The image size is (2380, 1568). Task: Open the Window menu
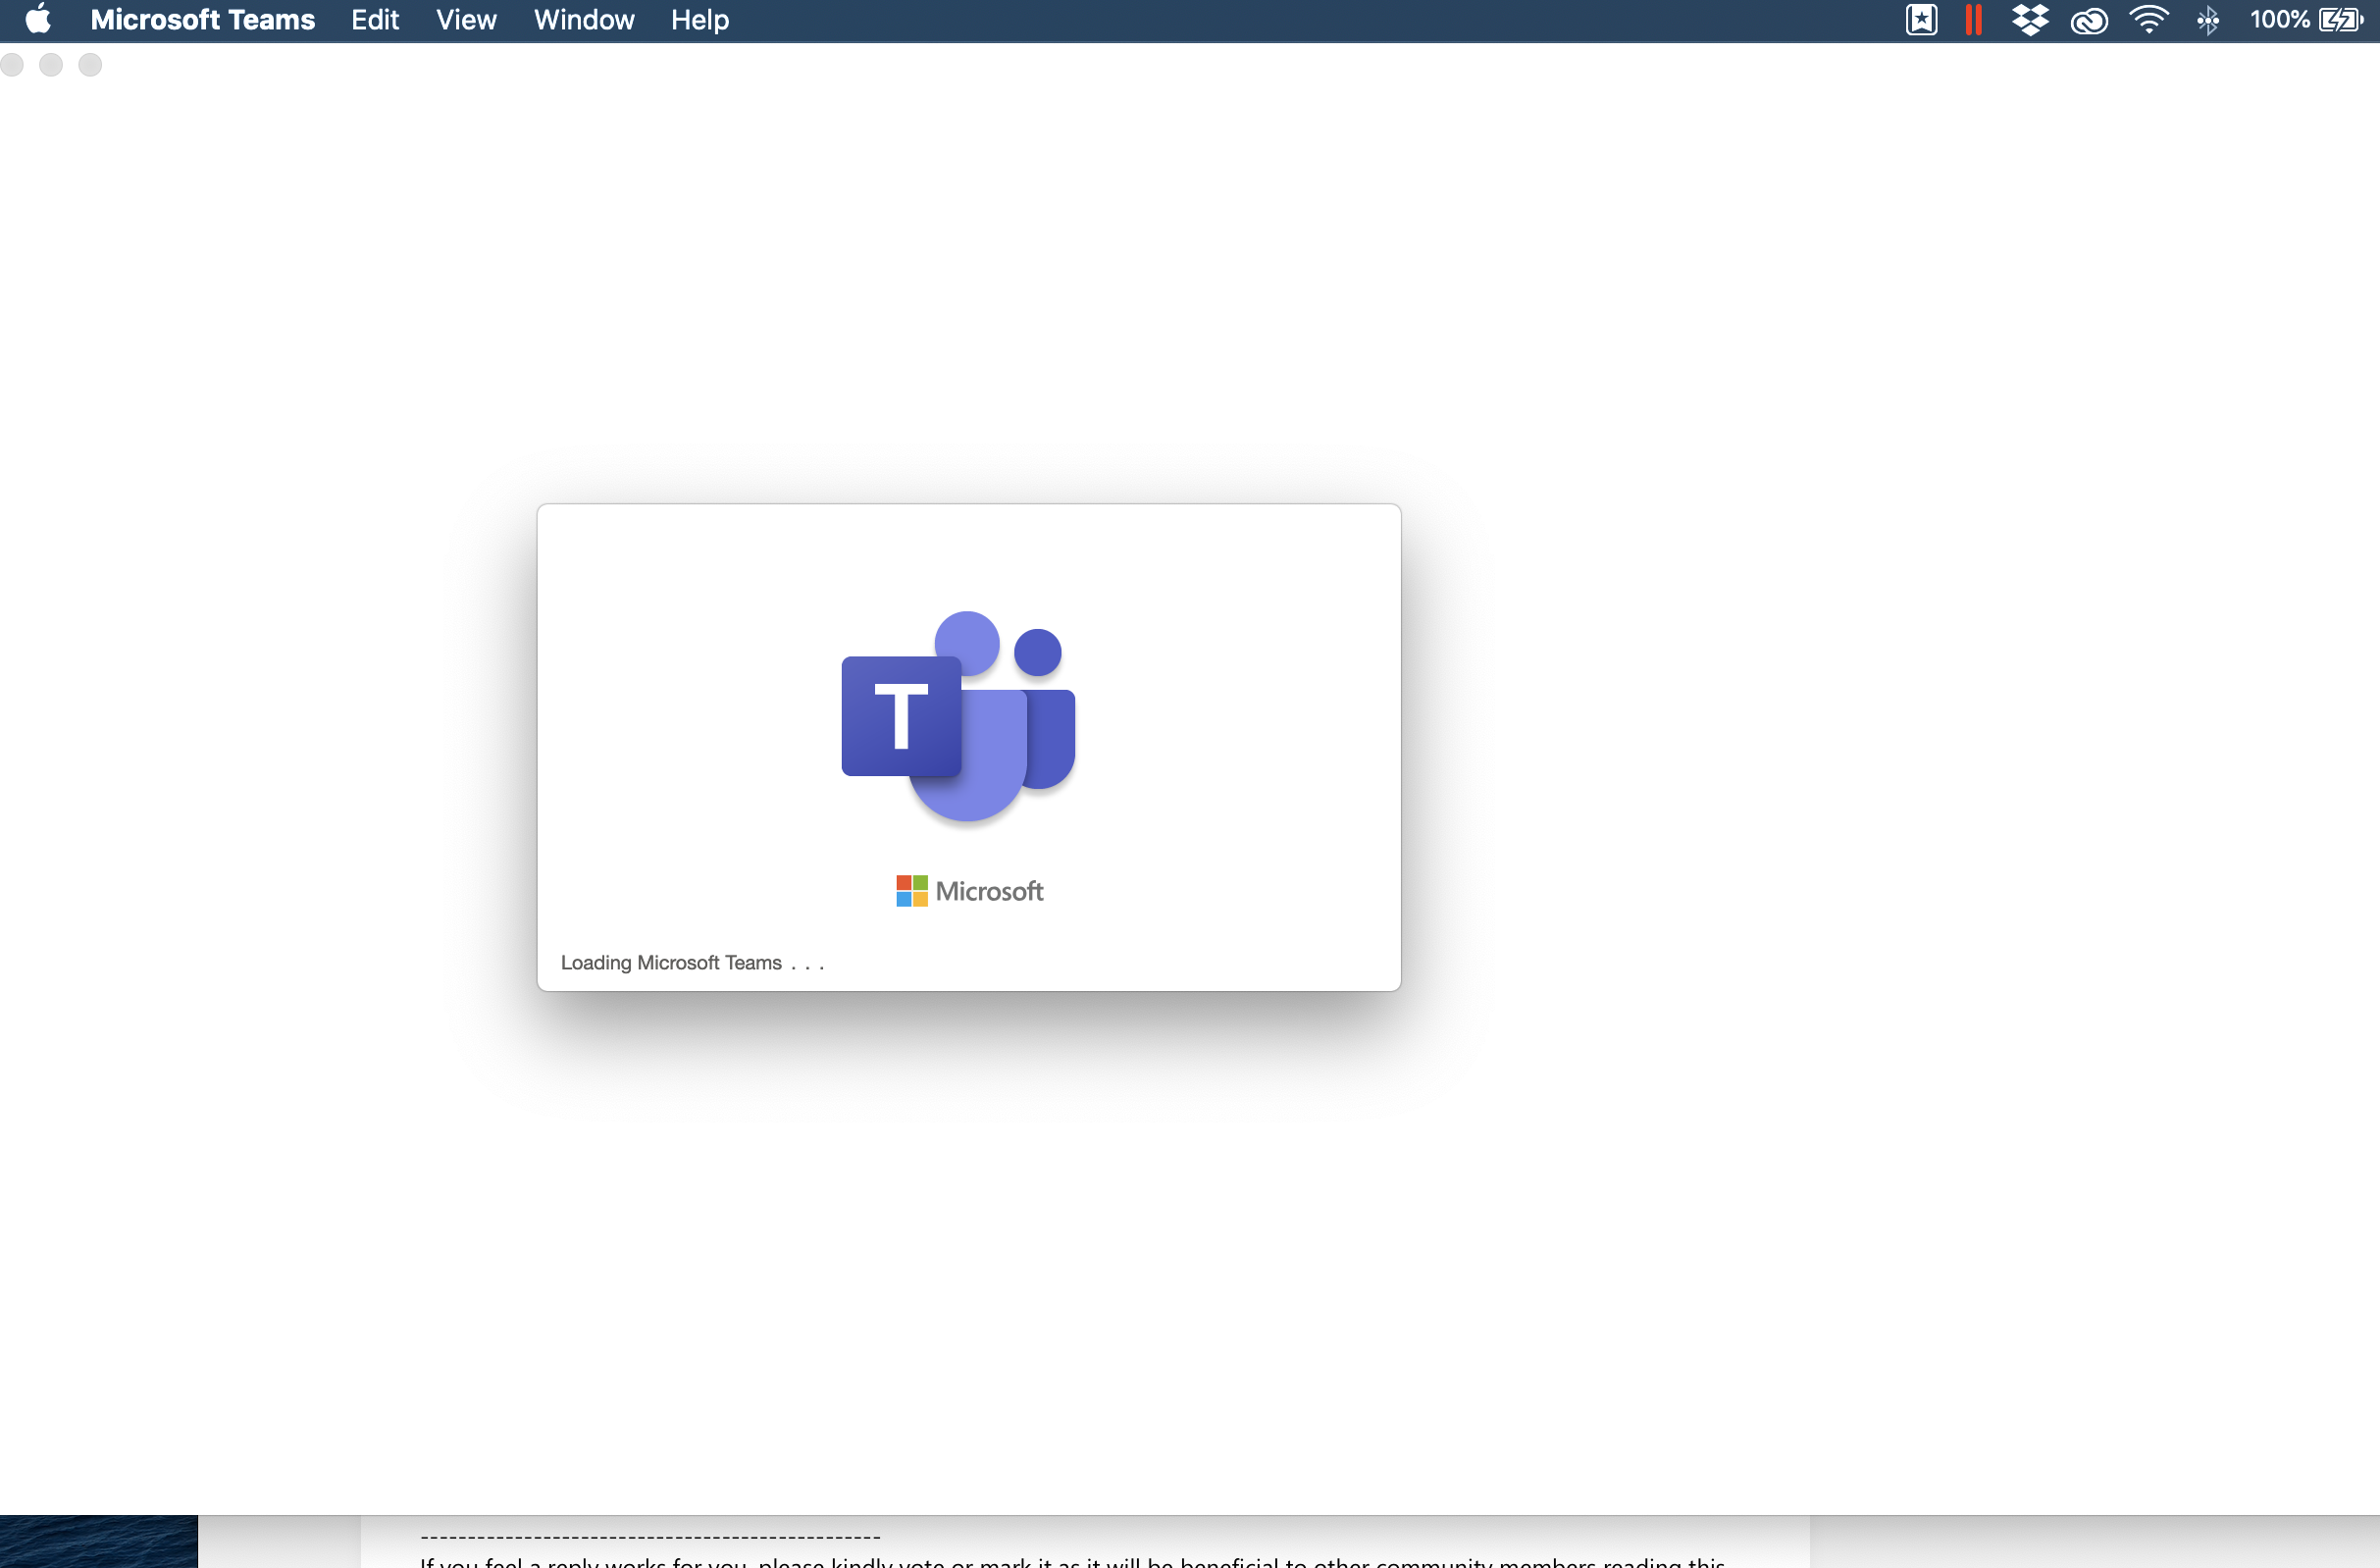(x=584, y=20)
